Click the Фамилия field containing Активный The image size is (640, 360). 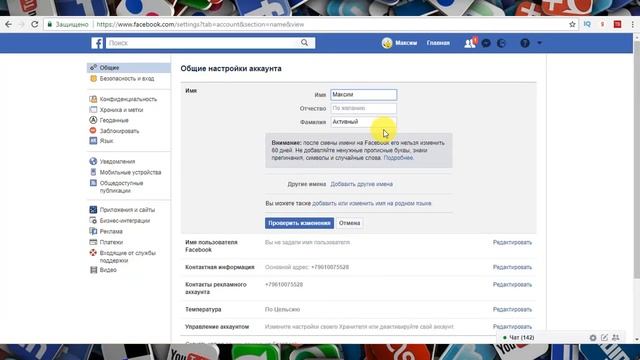coord(363,122)
